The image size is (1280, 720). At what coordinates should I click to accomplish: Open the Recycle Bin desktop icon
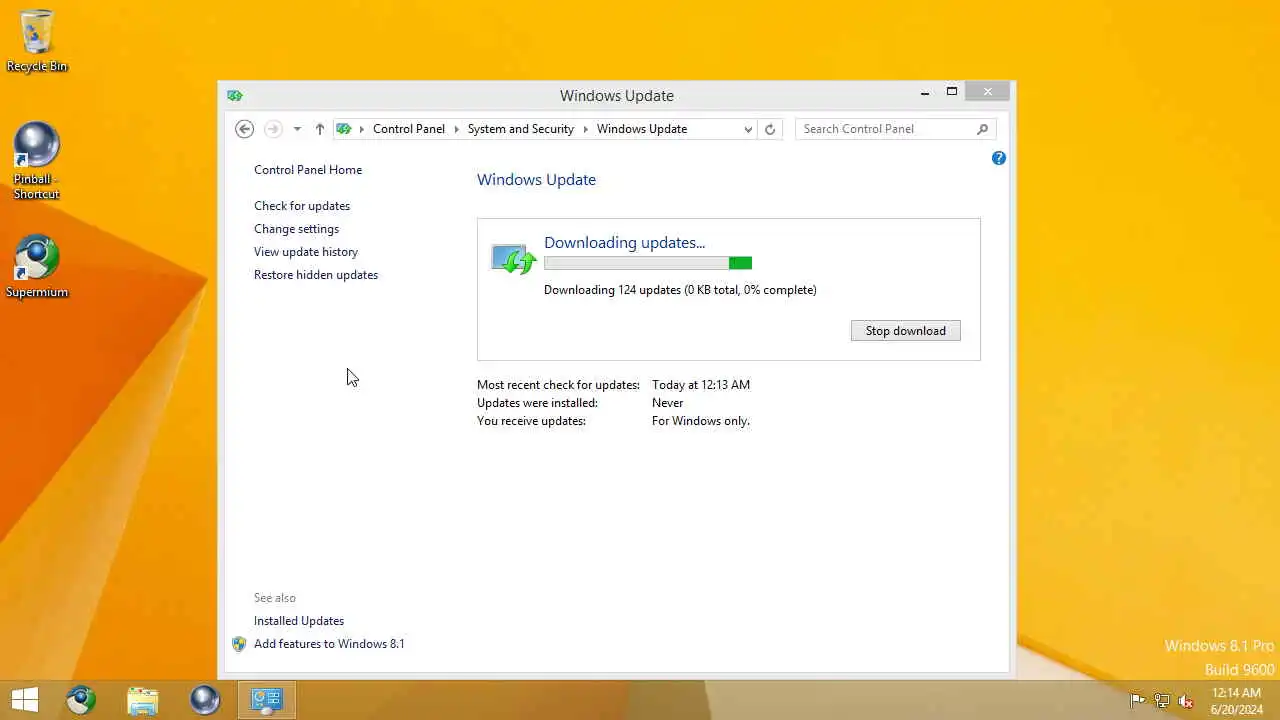[x=37, y=41]
